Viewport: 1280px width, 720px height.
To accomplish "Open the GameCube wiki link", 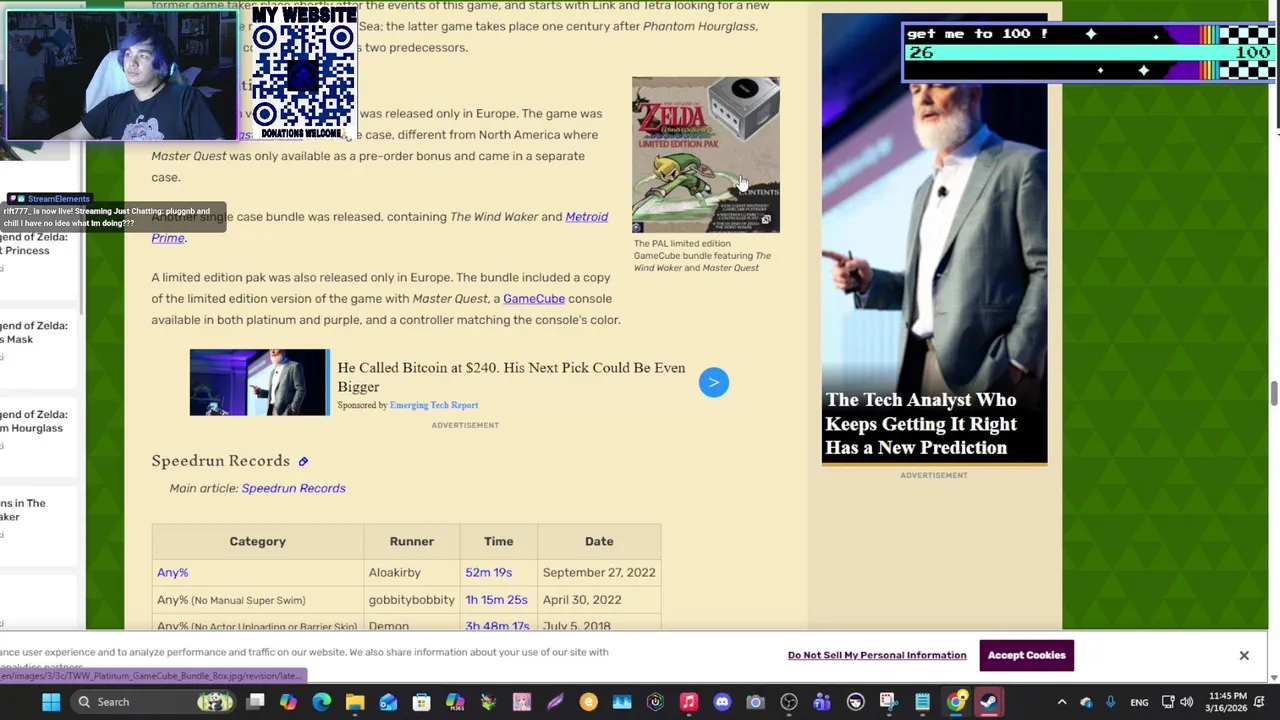I will coord(533,298).
